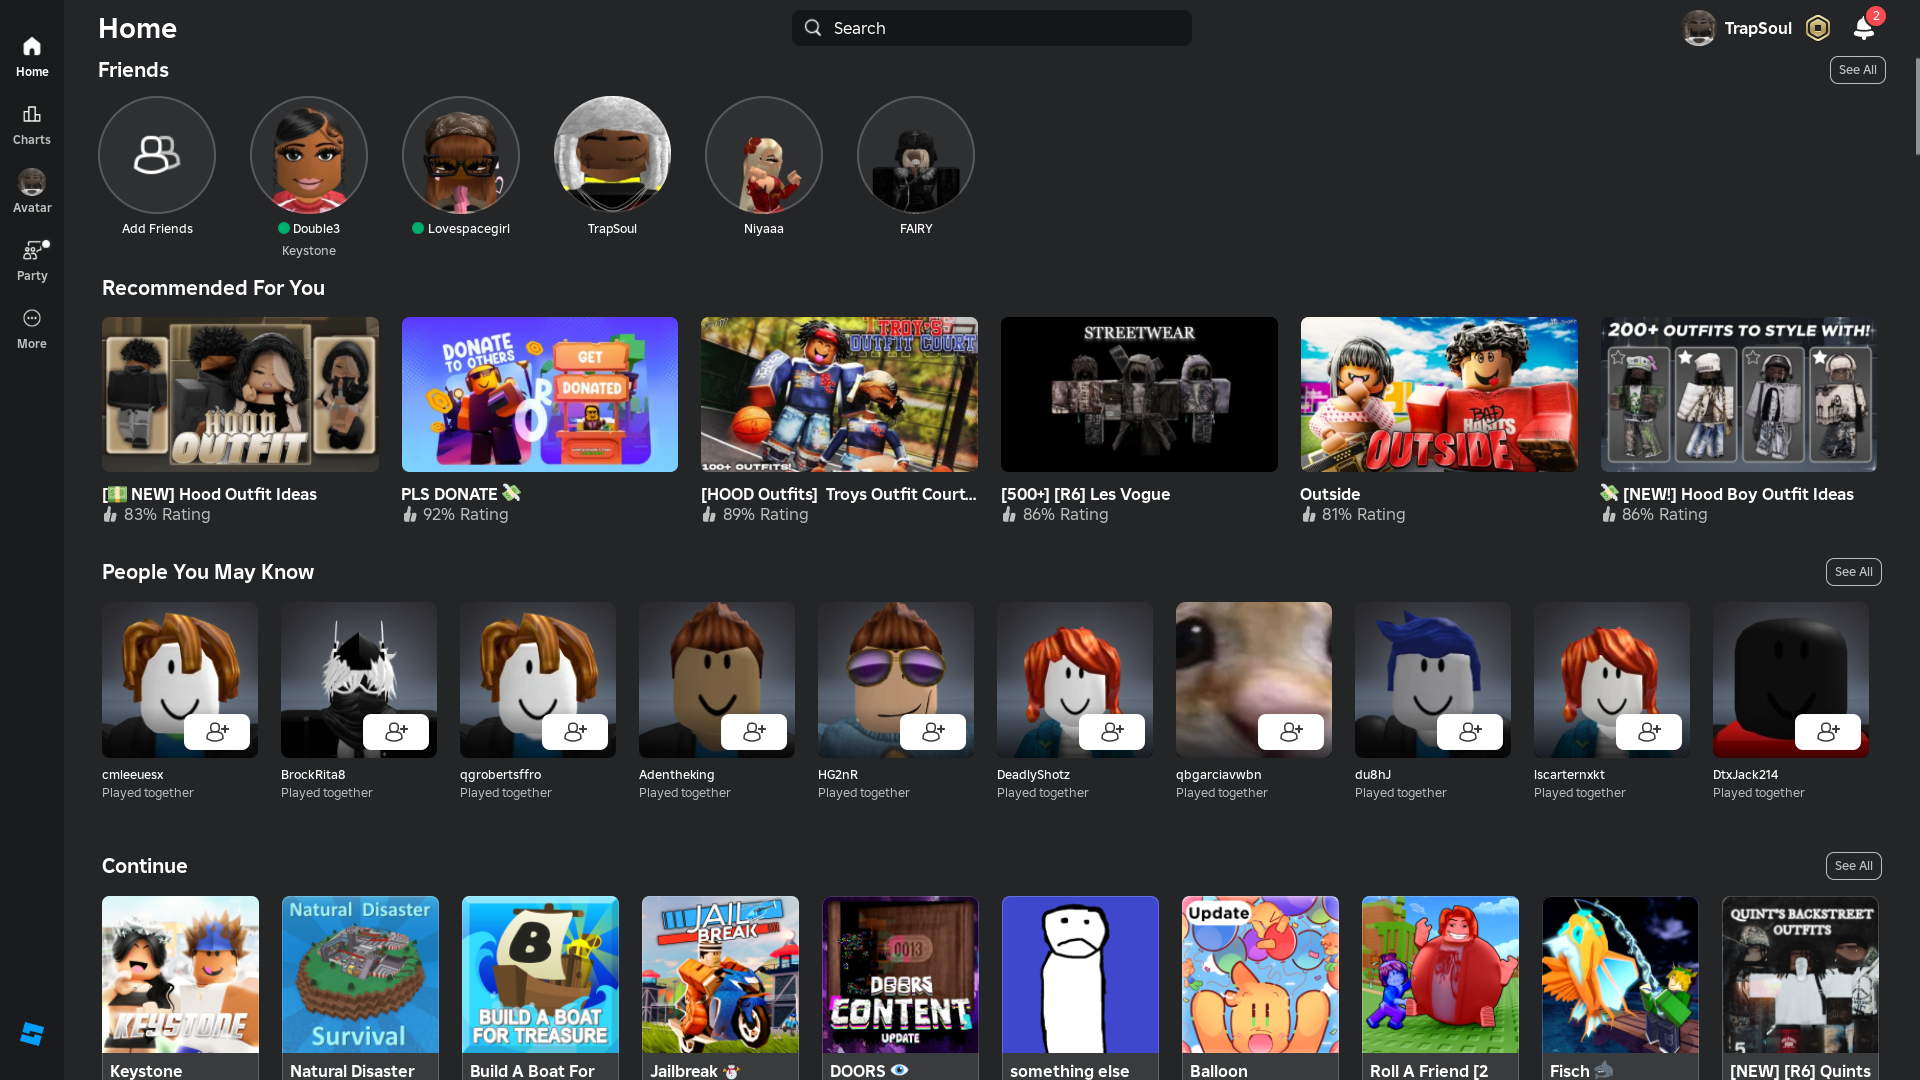Open Troys Outfit Court thumbnail
1920x1080 pixels.
click(x=839, y=394)
